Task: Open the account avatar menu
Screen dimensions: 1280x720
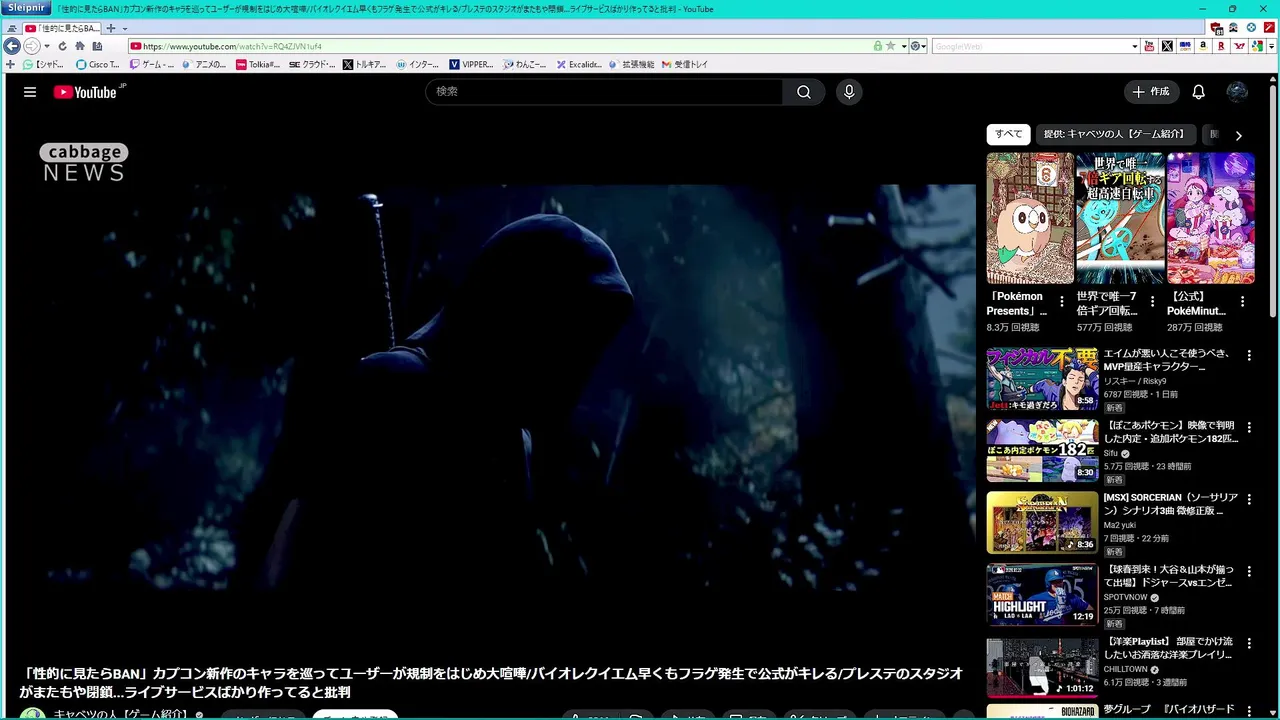Action: coord(1237,92)
